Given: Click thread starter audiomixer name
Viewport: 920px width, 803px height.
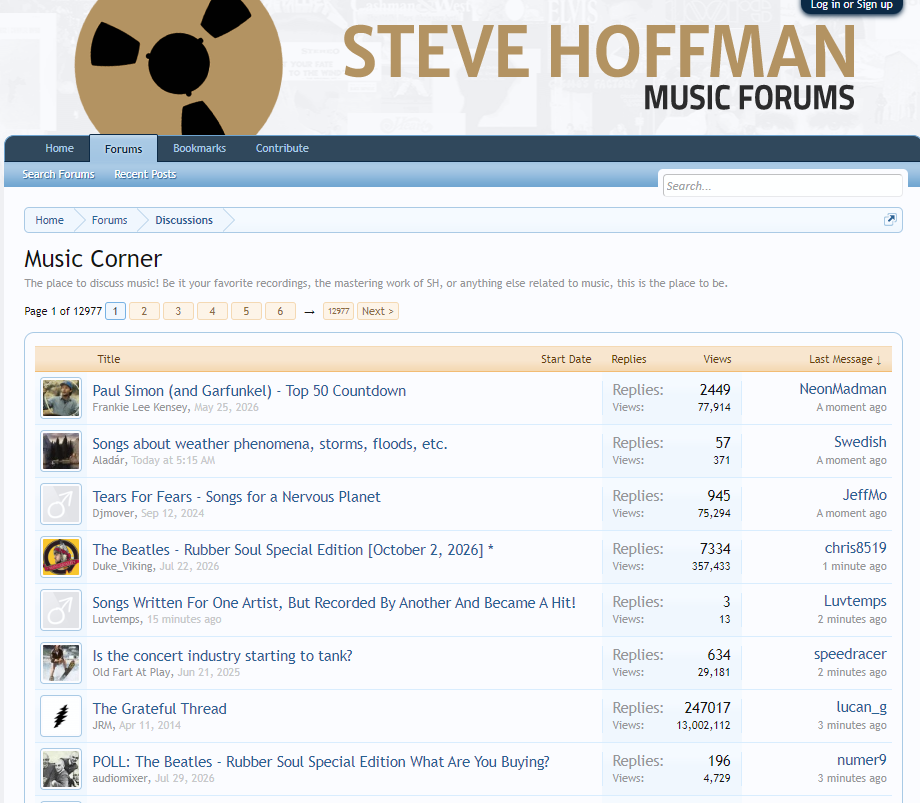Looking at the screenshot, I should tap(120, 778).
